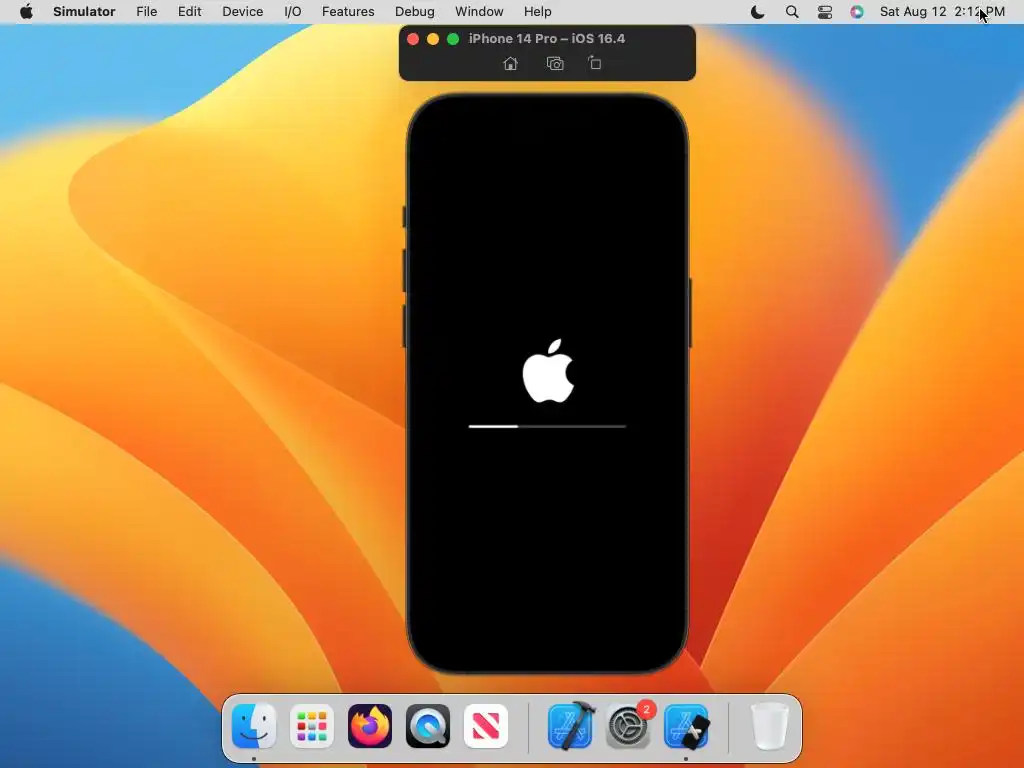Take a screenshot with the camera icon

click(x=554, y=63)
